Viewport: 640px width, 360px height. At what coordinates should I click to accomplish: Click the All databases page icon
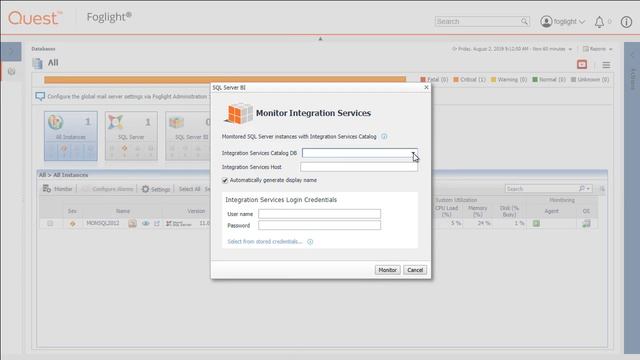click(x=38, y=63)
